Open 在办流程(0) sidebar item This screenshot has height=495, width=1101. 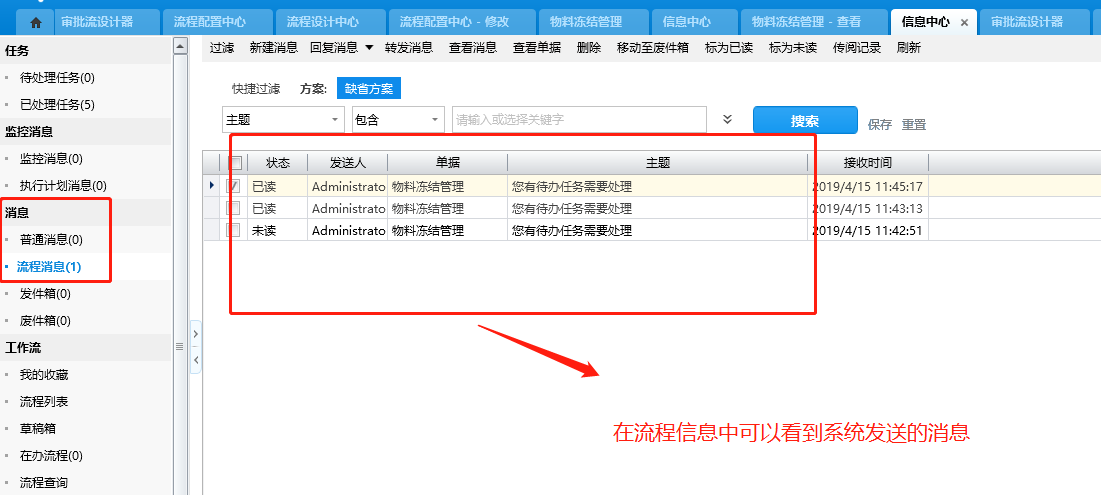[x=51, y=456]
